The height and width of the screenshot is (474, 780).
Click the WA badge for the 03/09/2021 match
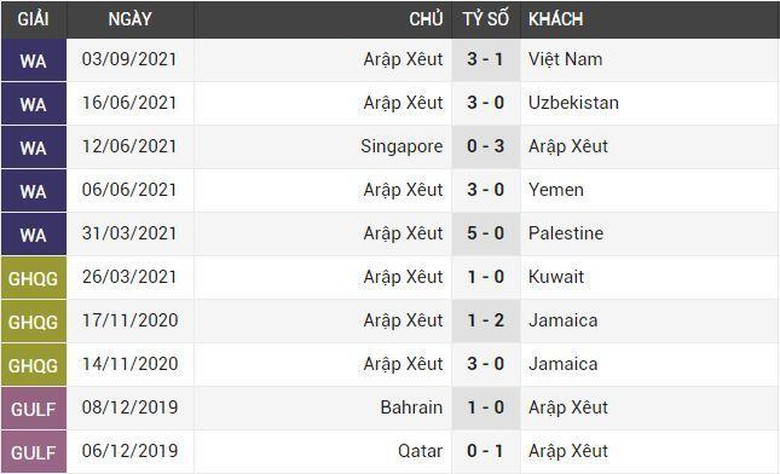point(33,60)
